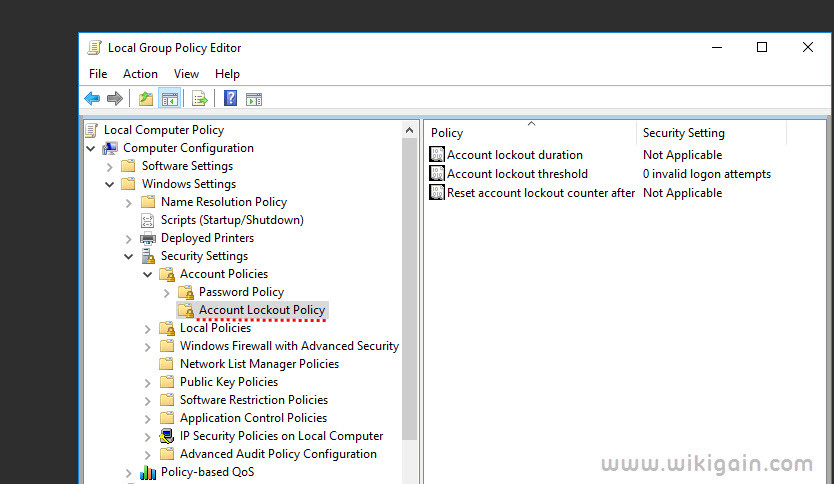The image size is (834, 484).
Task: Open the Action menu
Action: click(x=140, y=74)
